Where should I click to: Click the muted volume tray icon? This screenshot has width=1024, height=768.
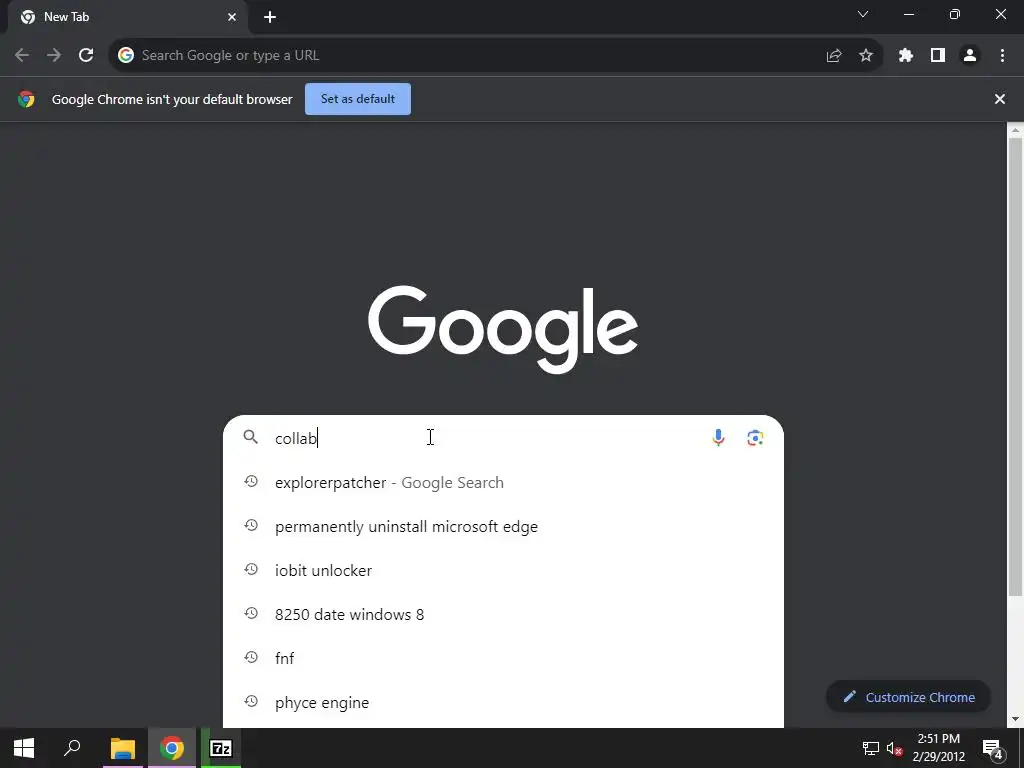895,748
